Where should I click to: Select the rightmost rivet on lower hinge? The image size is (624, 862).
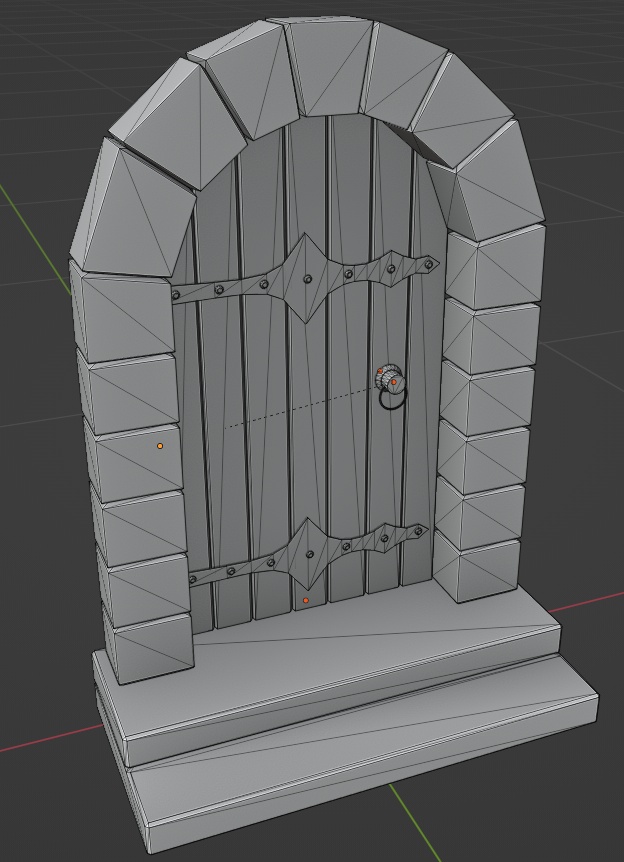418,532
